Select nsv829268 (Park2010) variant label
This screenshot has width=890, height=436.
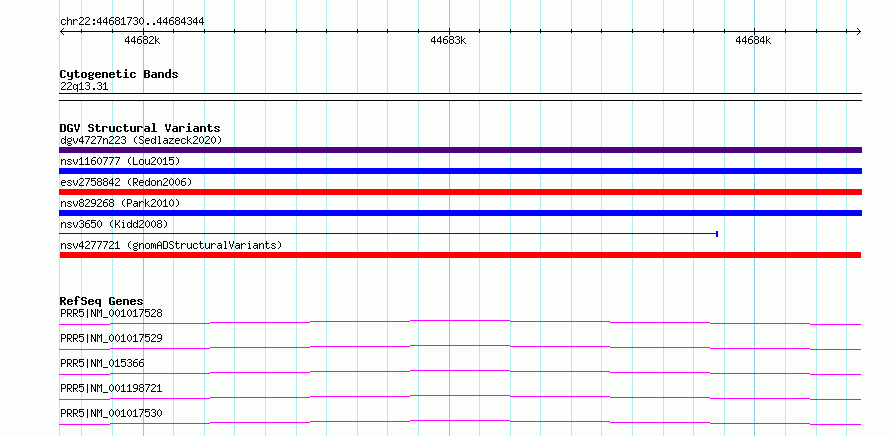120,203
